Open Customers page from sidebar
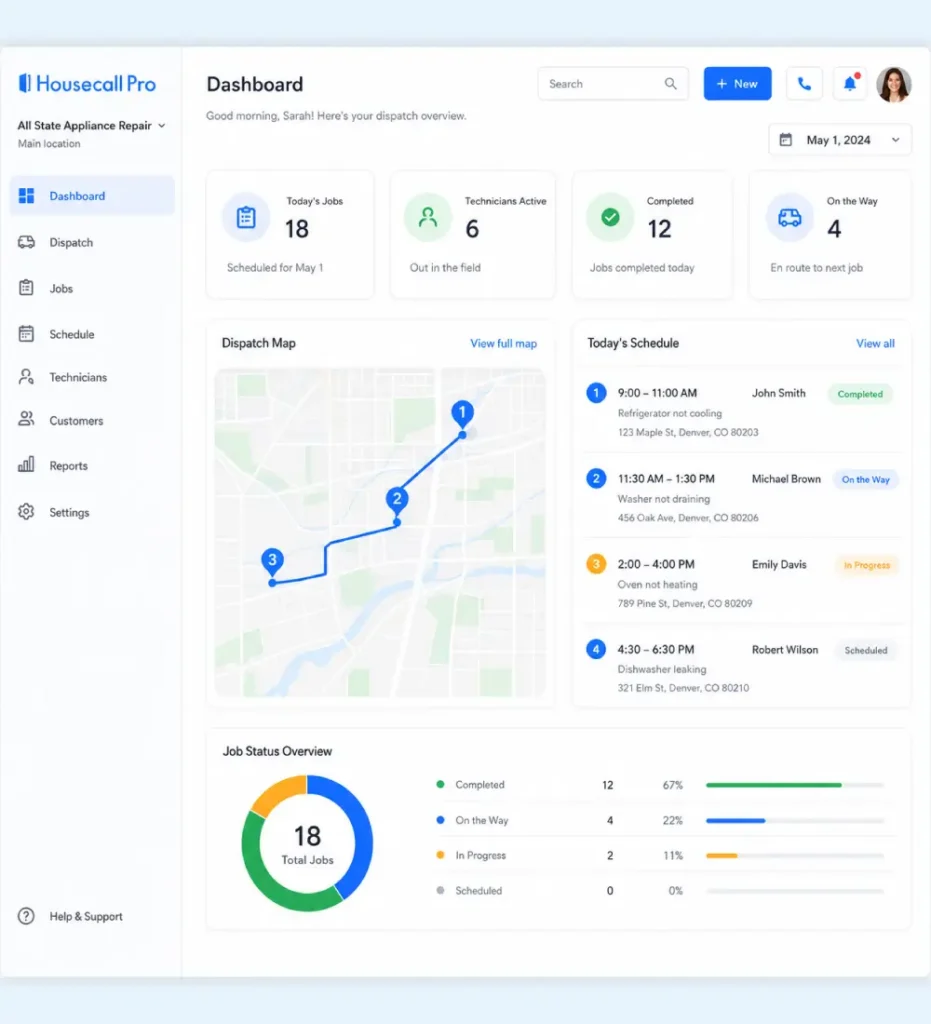 pyautogui.click(x=76, y=421)
